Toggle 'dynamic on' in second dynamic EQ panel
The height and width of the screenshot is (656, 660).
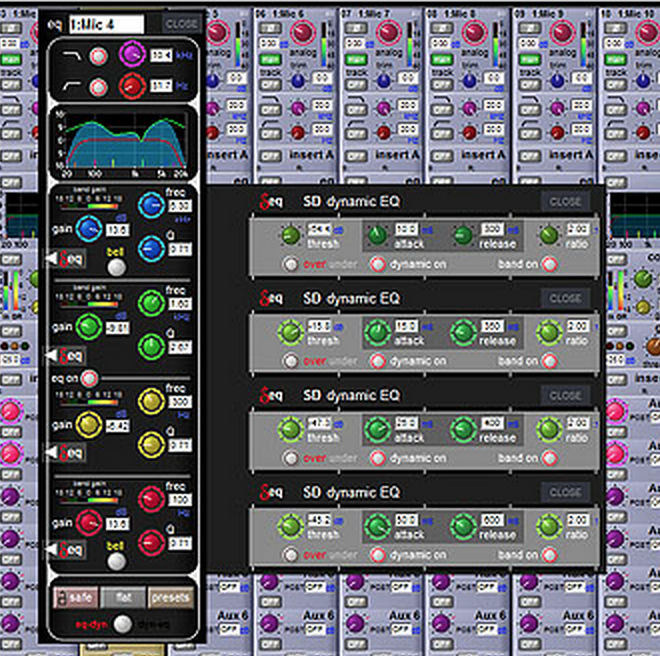coord(378,361)
